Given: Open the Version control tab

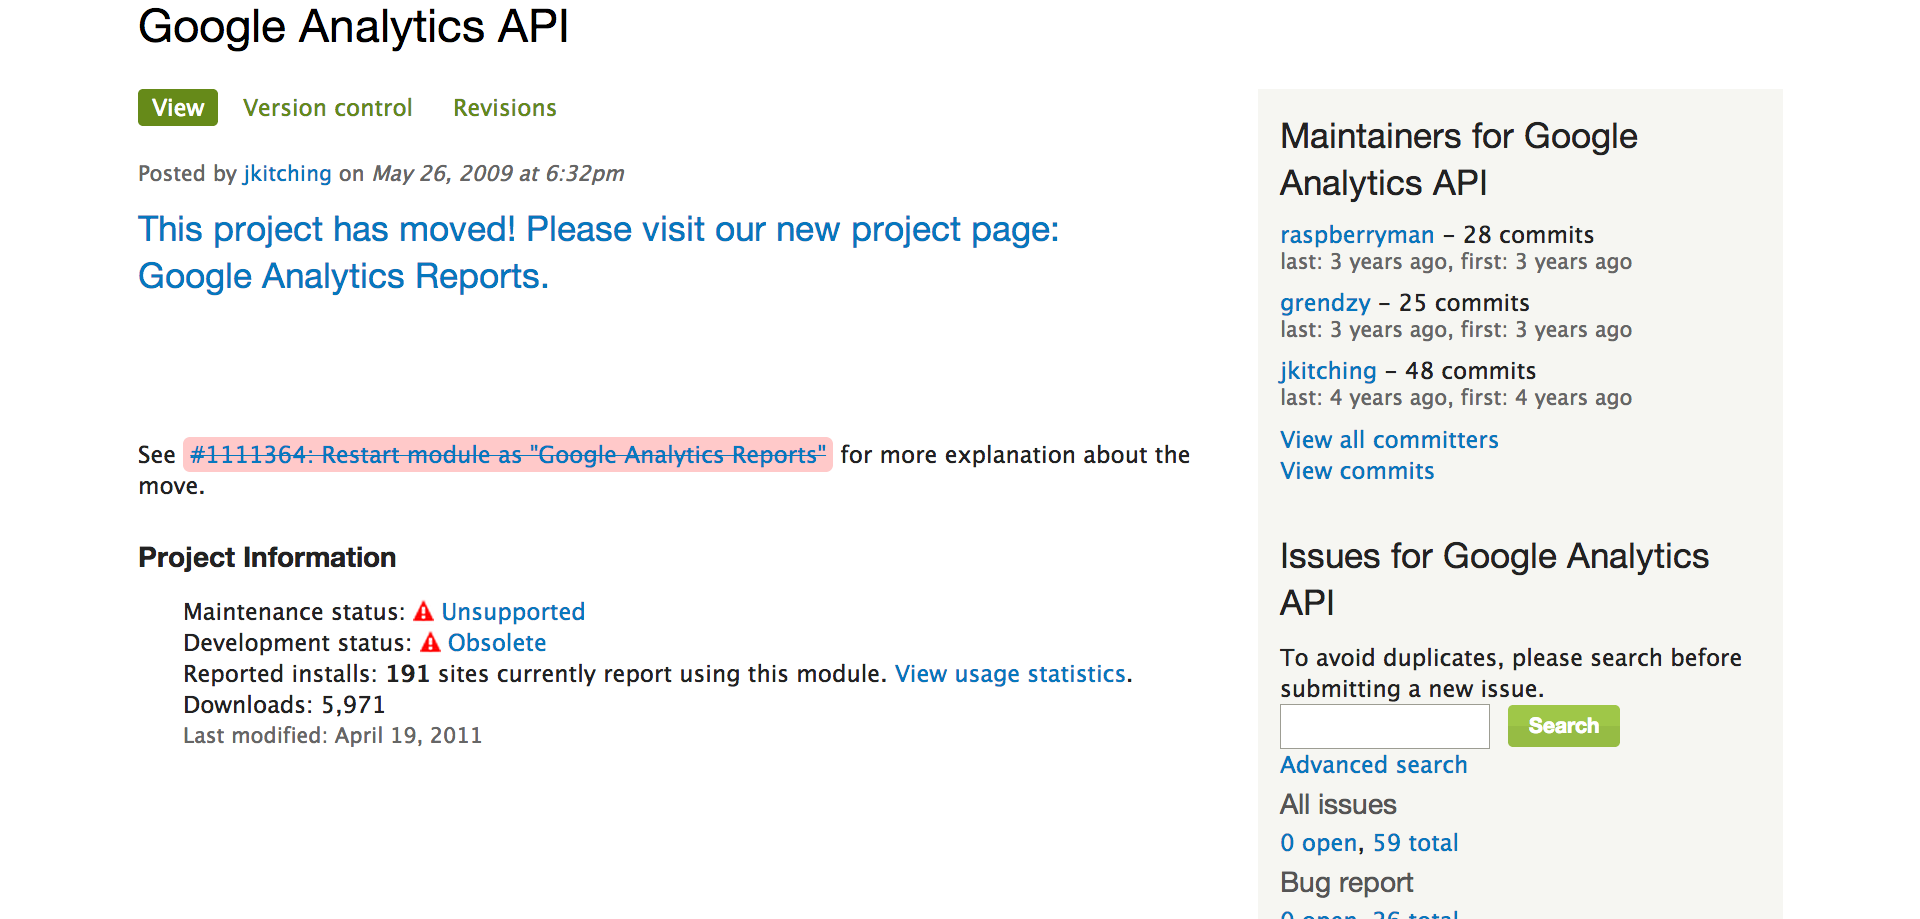Looking at the screenshot, I should coord(327,108).
